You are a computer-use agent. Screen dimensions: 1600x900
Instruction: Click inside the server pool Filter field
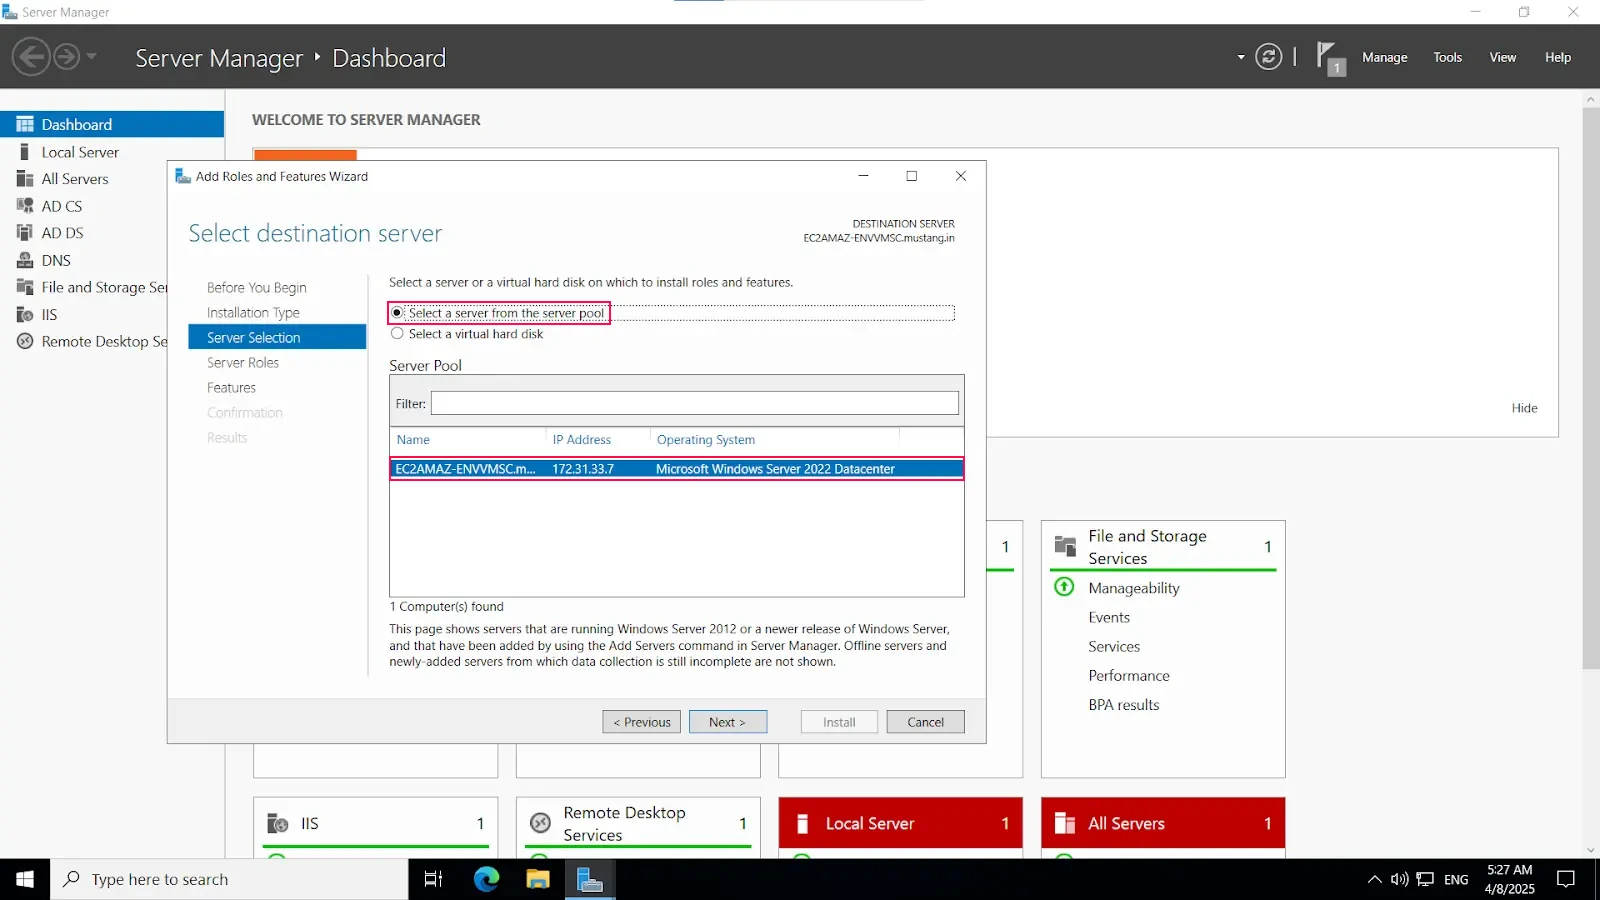[x=694, y=403]
